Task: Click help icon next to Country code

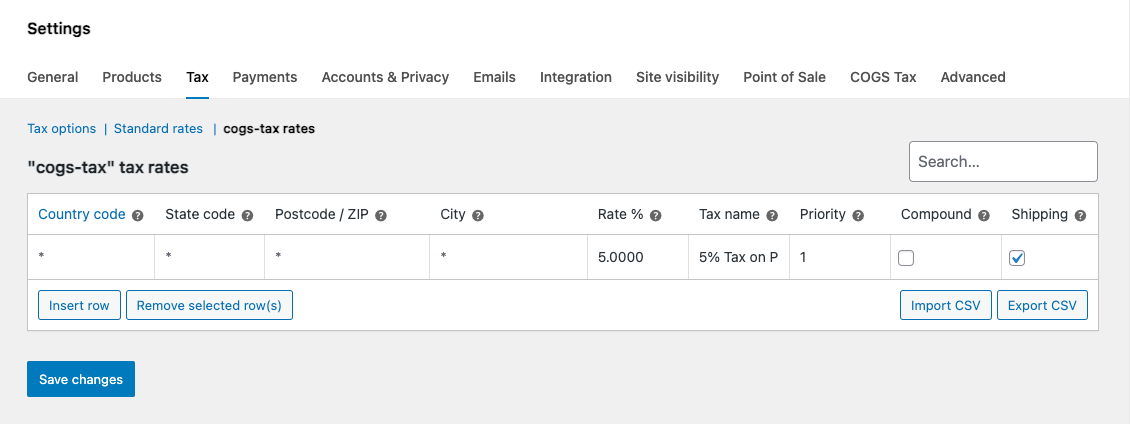Action: (138, 215)
